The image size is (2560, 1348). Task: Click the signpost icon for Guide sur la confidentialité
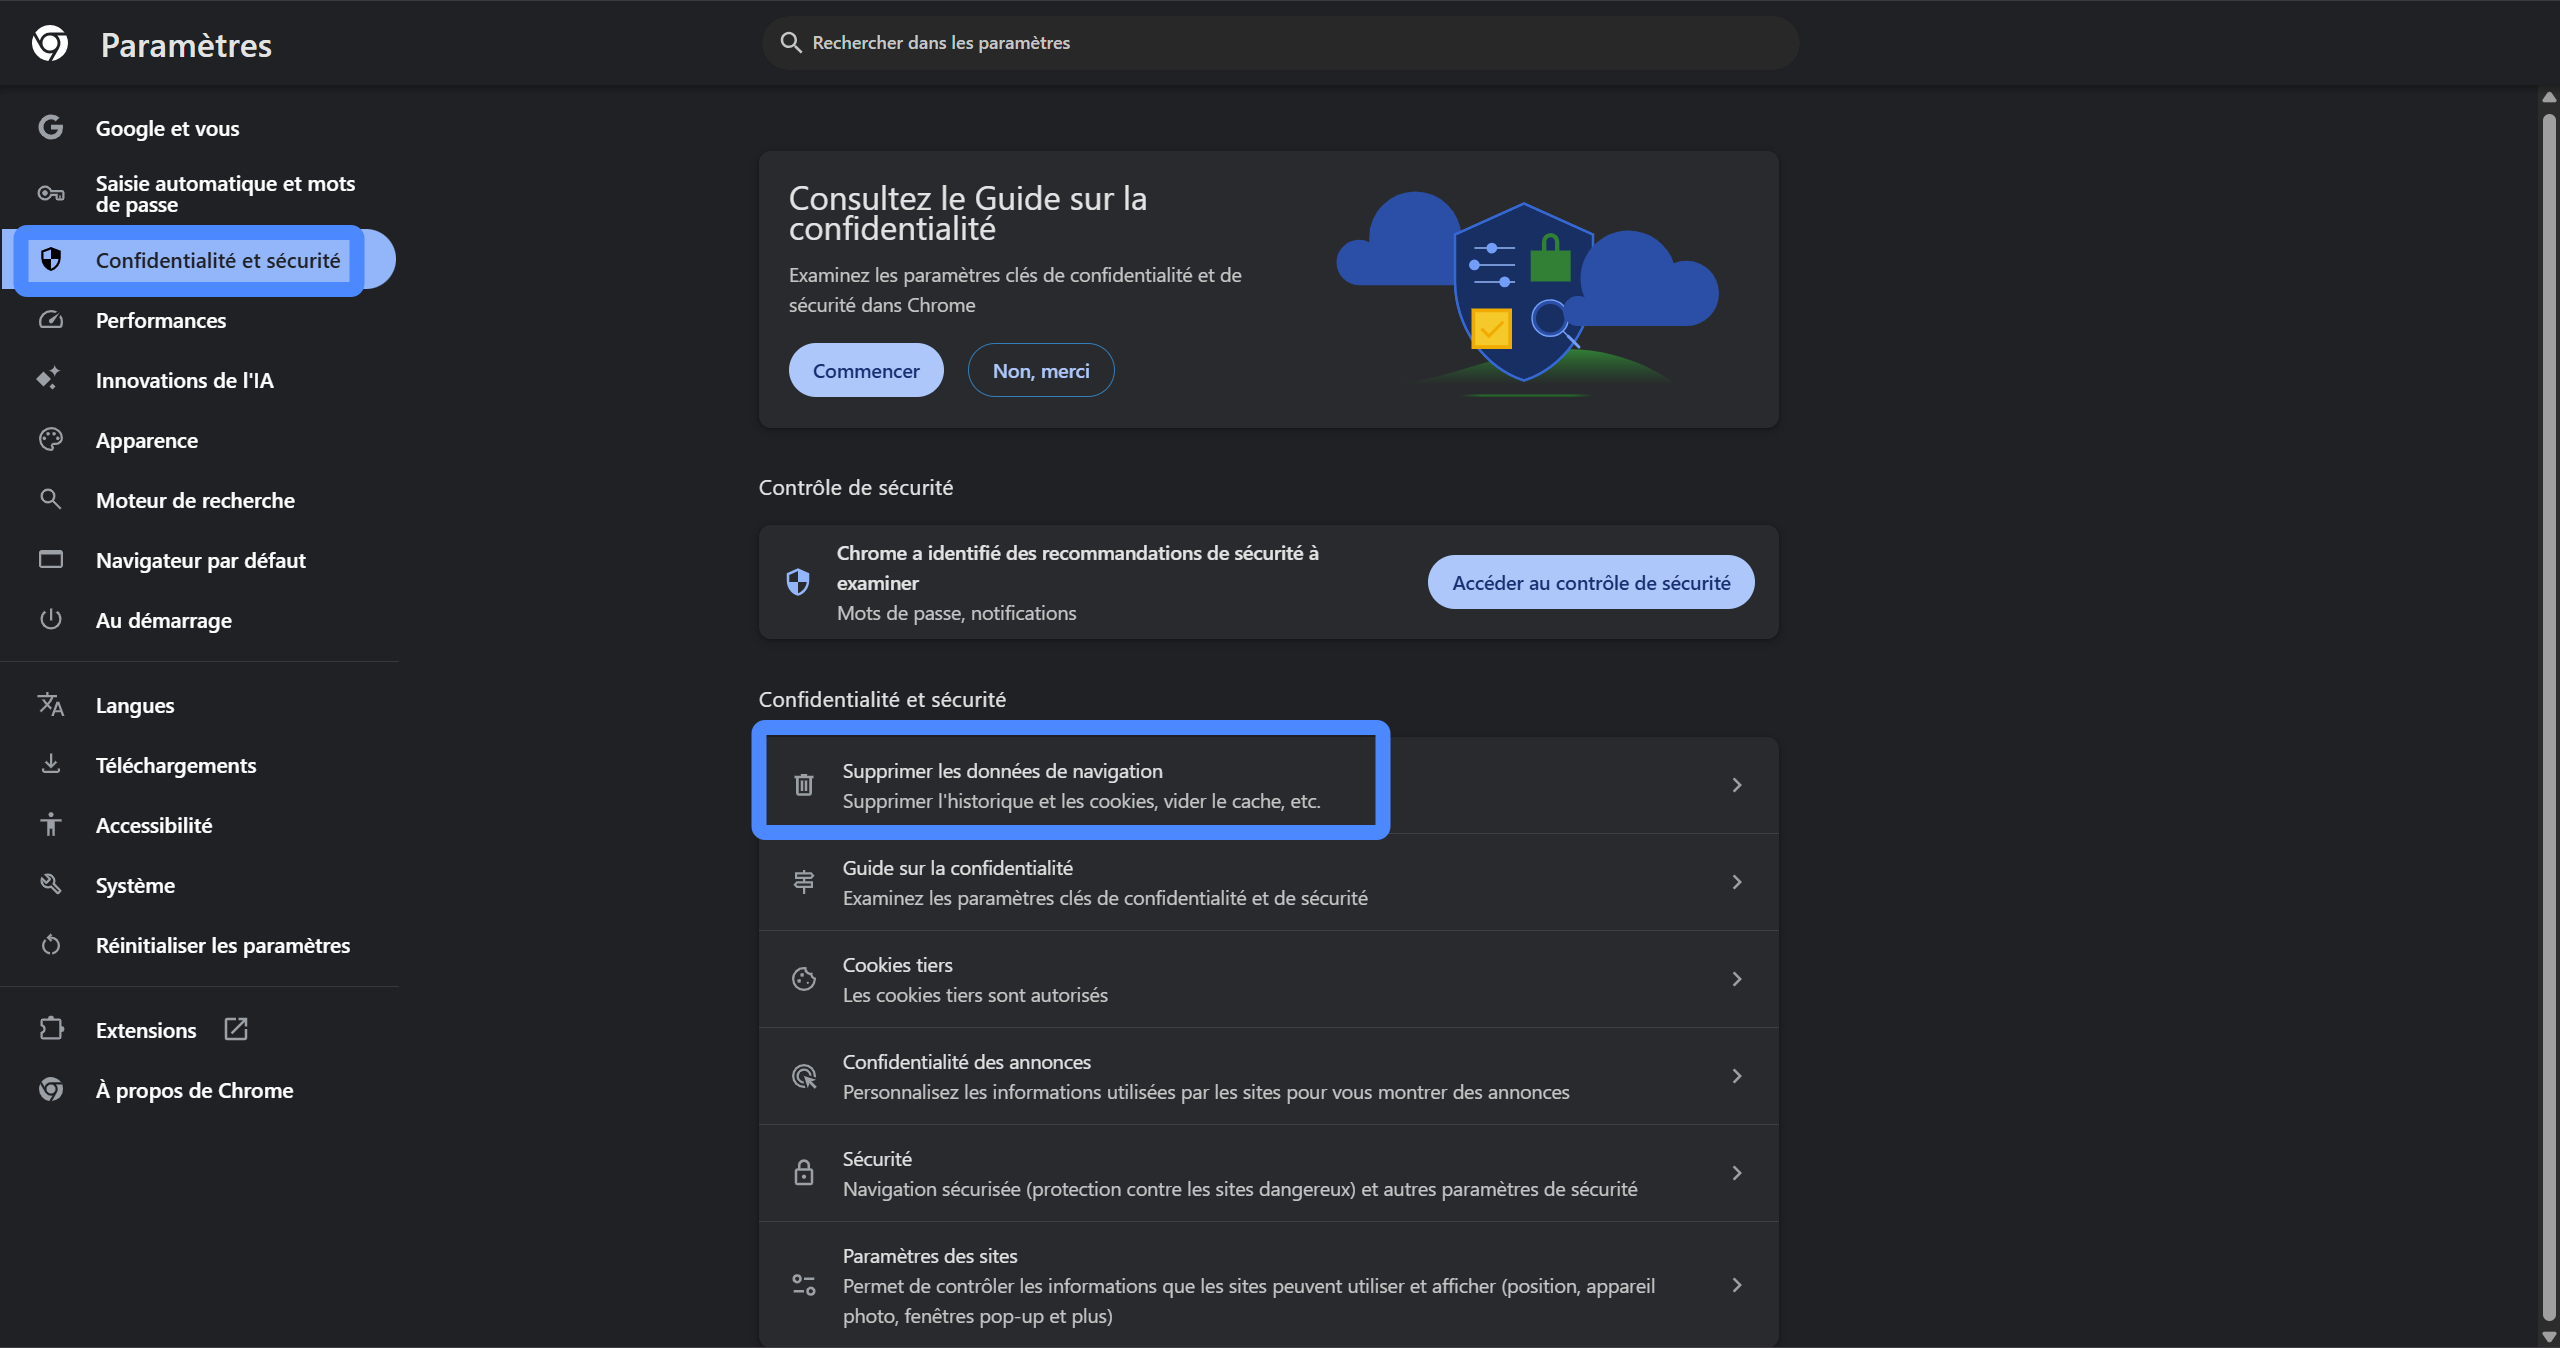(x=804, y=882)
